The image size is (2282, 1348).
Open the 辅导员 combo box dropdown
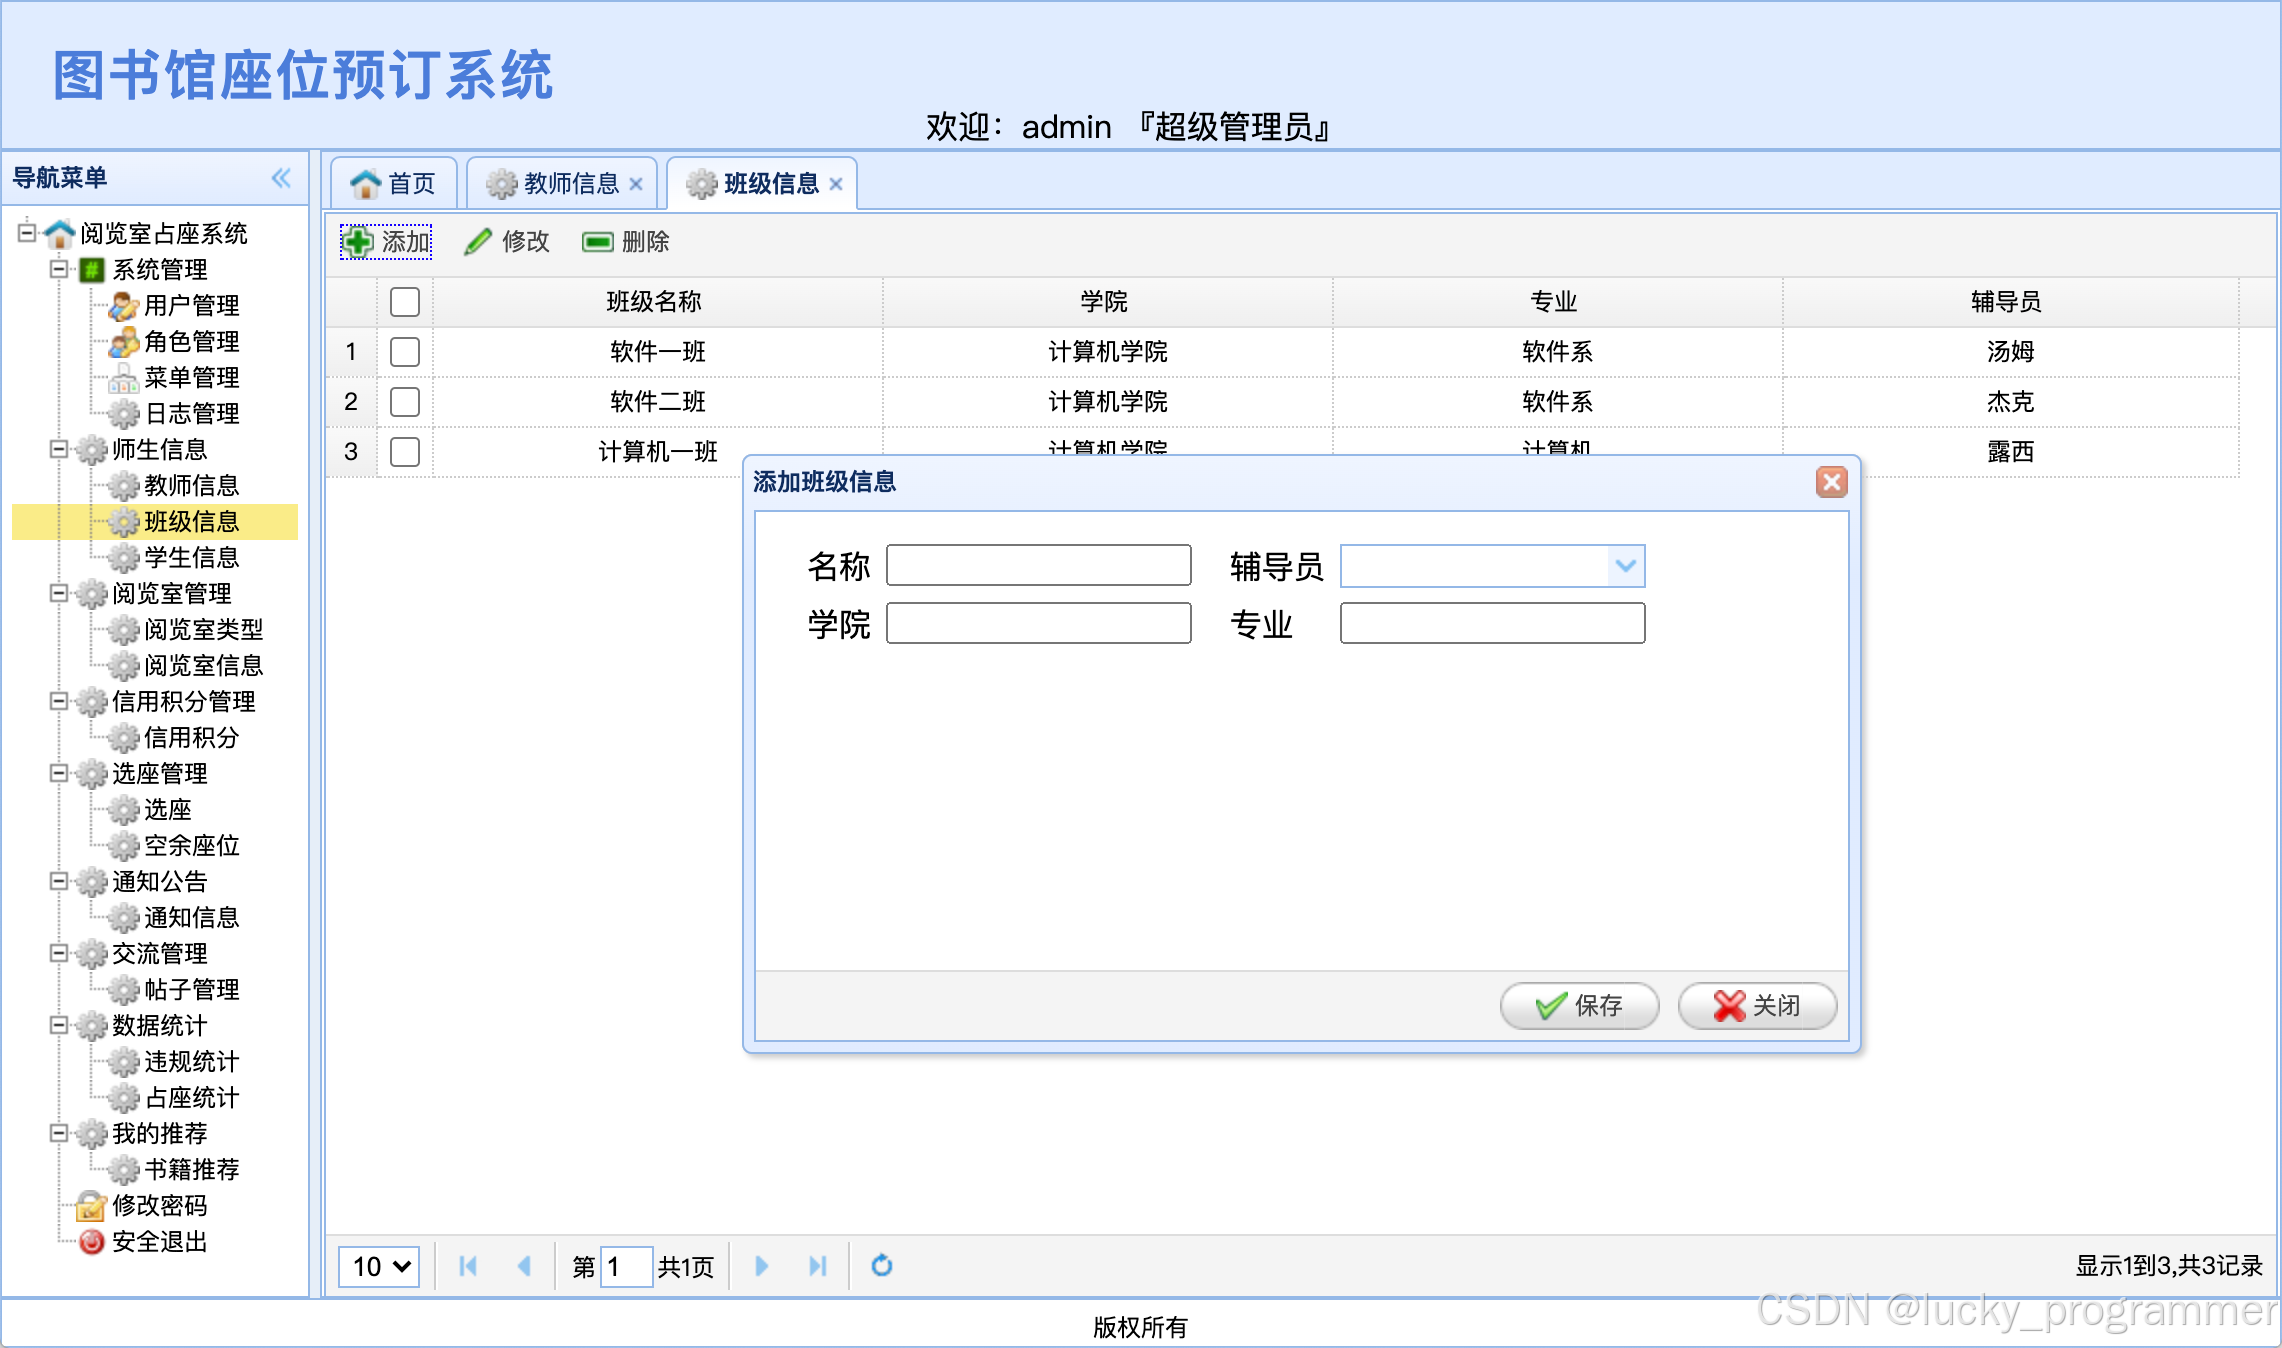1625,566
